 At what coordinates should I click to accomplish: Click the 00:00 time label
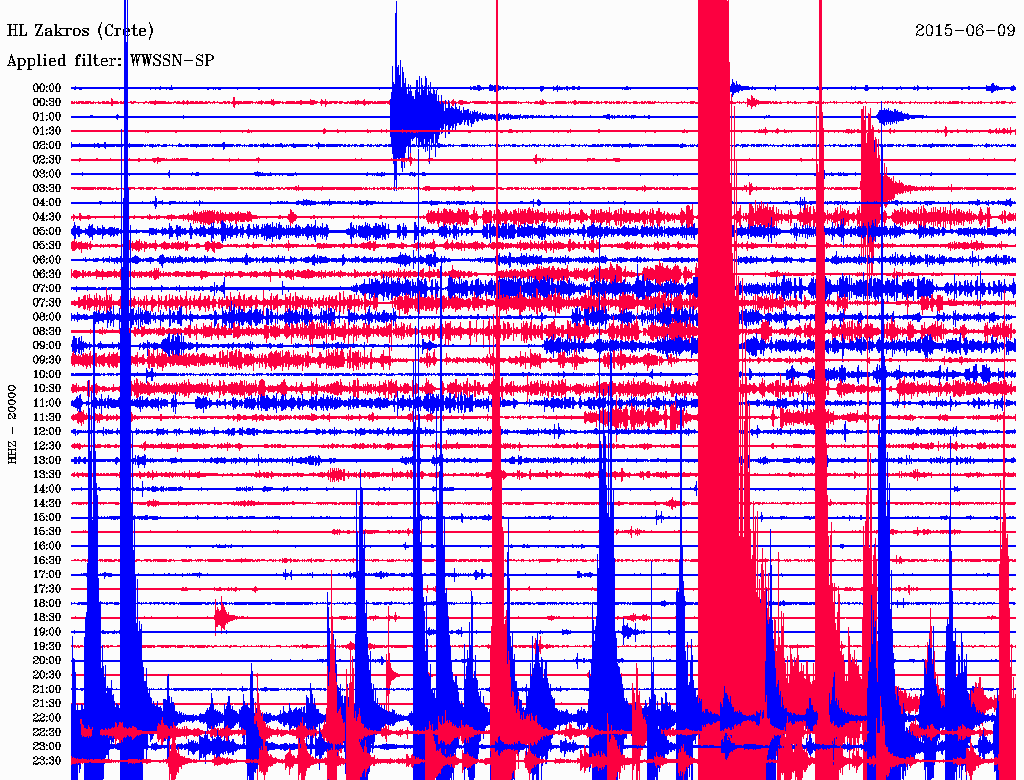pos(47,88)
